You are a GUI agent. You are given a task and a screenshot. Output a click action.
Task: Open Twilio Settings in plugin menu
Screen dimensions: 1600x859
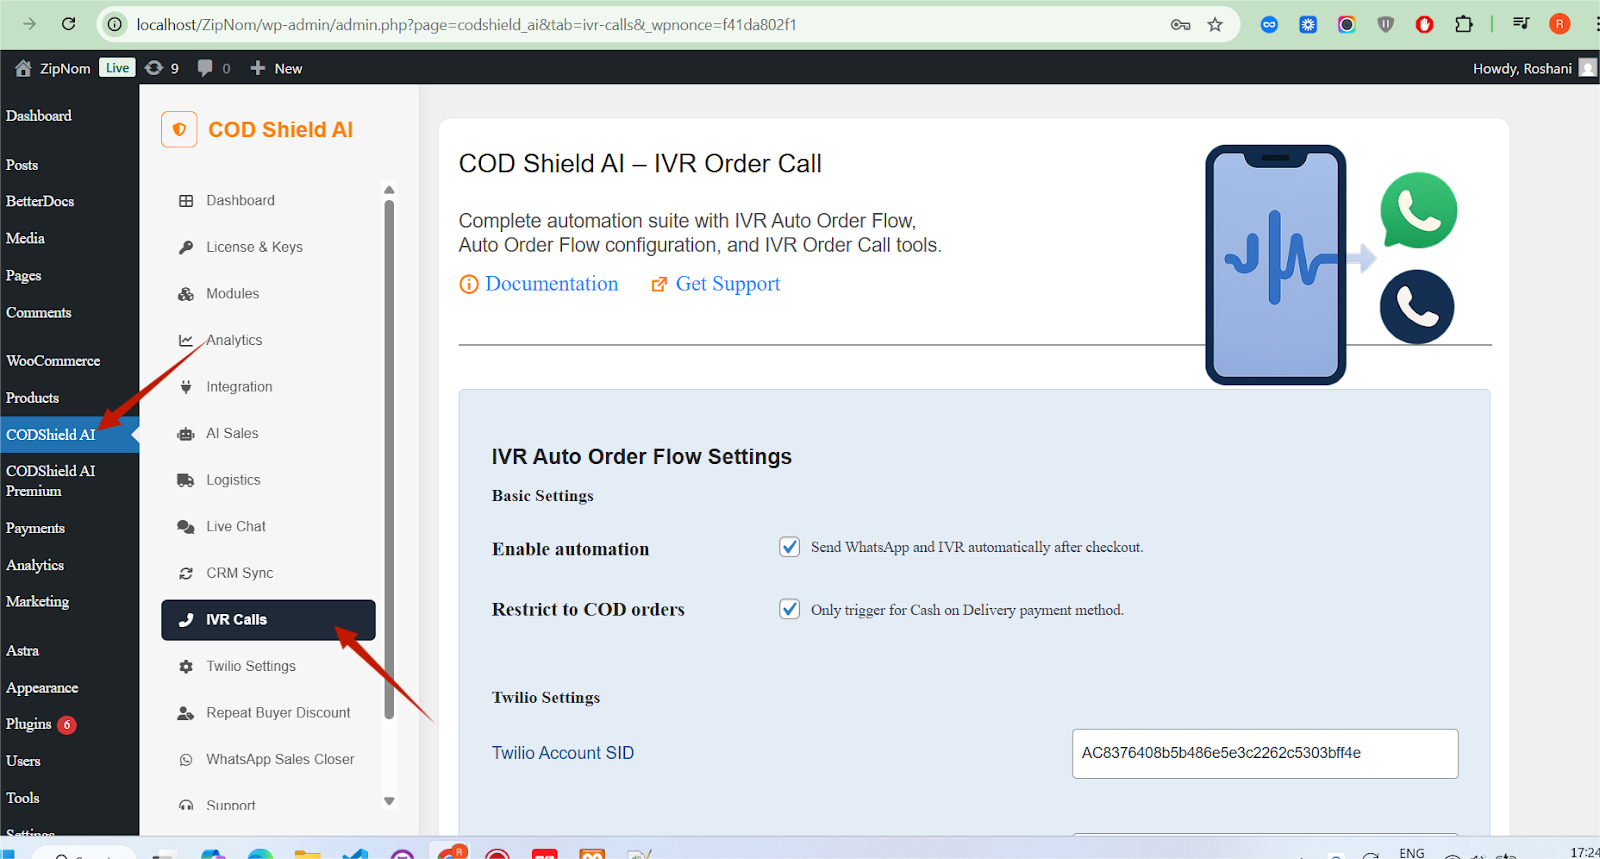point(250,666)
